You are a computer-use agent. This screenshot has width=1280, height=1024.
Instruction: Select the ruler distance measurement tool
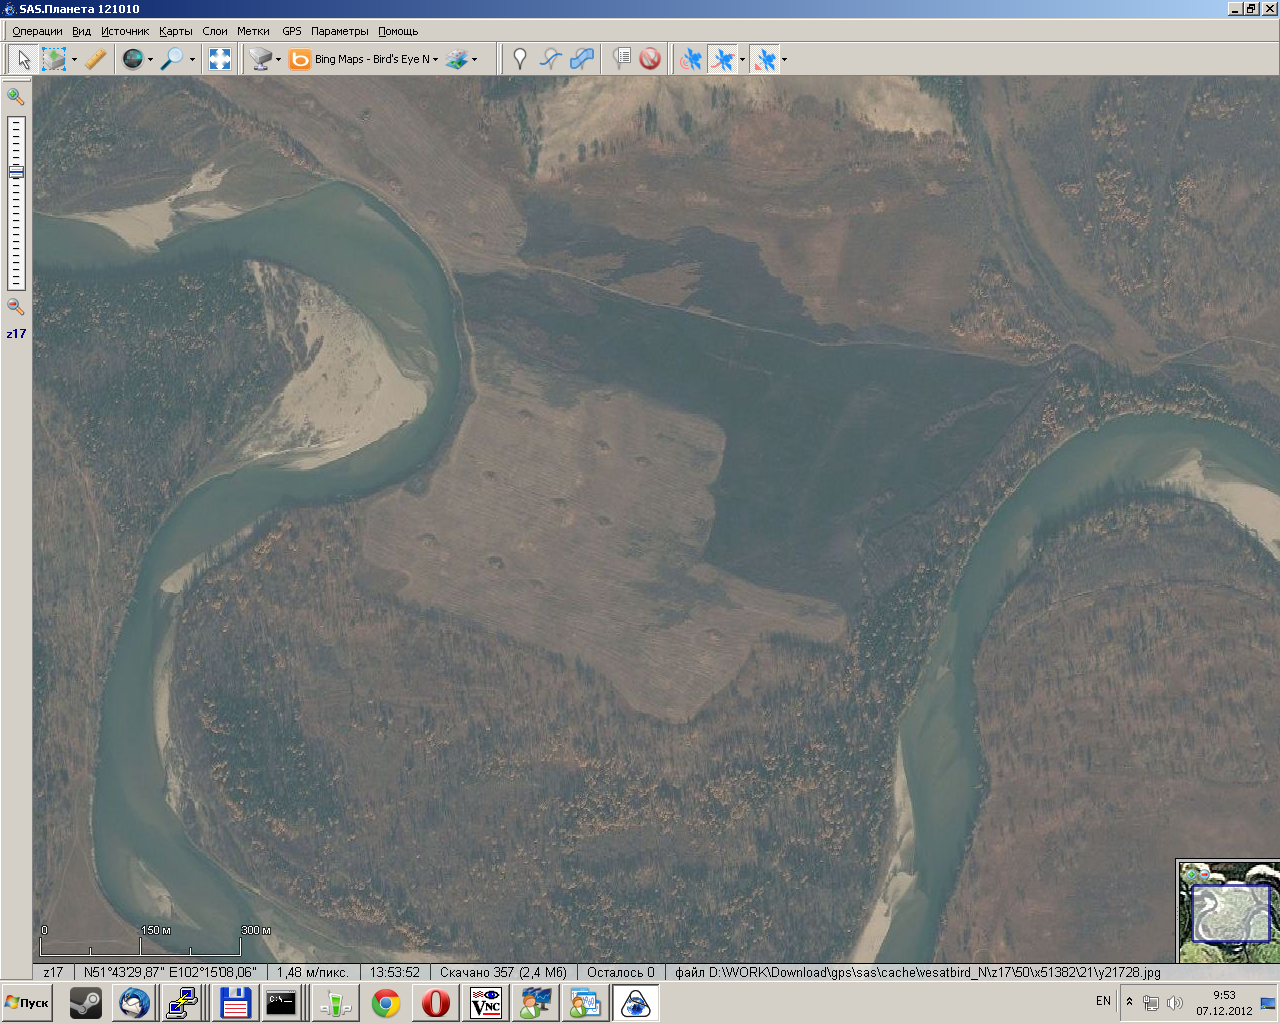(96, 59)
